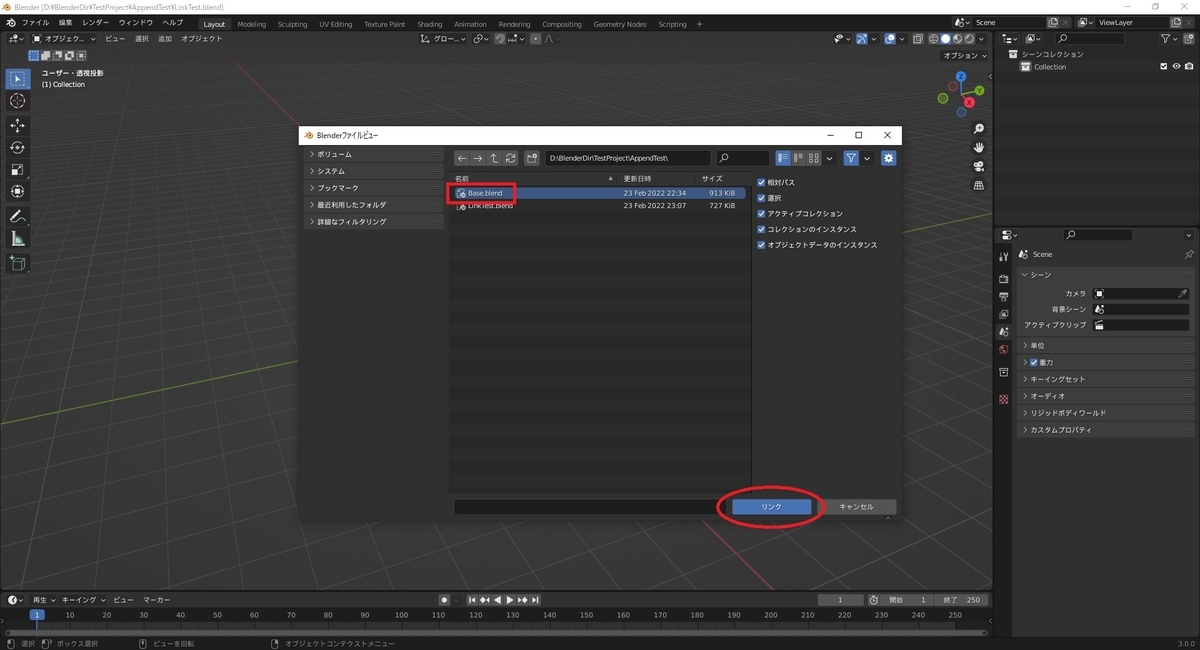
Task: Select the Move tool
Action: click(x=17, y=125)
